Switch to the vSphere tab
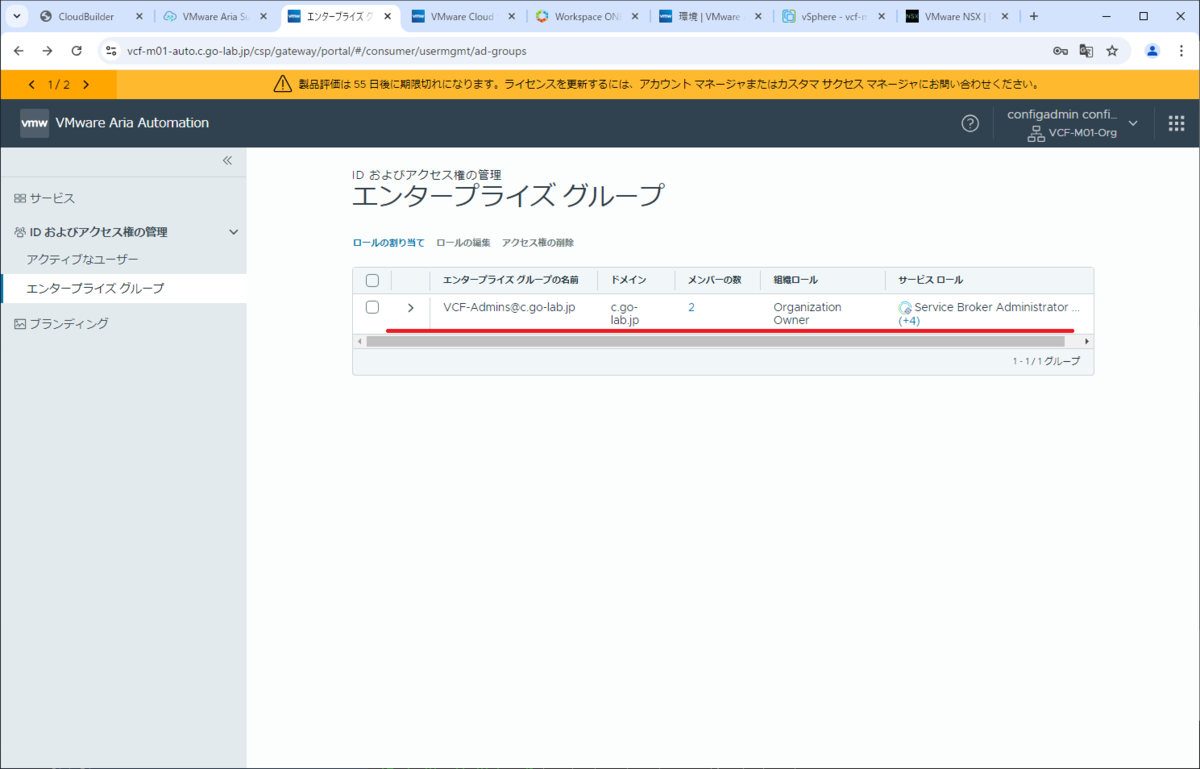The width and height of the screenshot is (1200, 769). [x=833, y=17]
